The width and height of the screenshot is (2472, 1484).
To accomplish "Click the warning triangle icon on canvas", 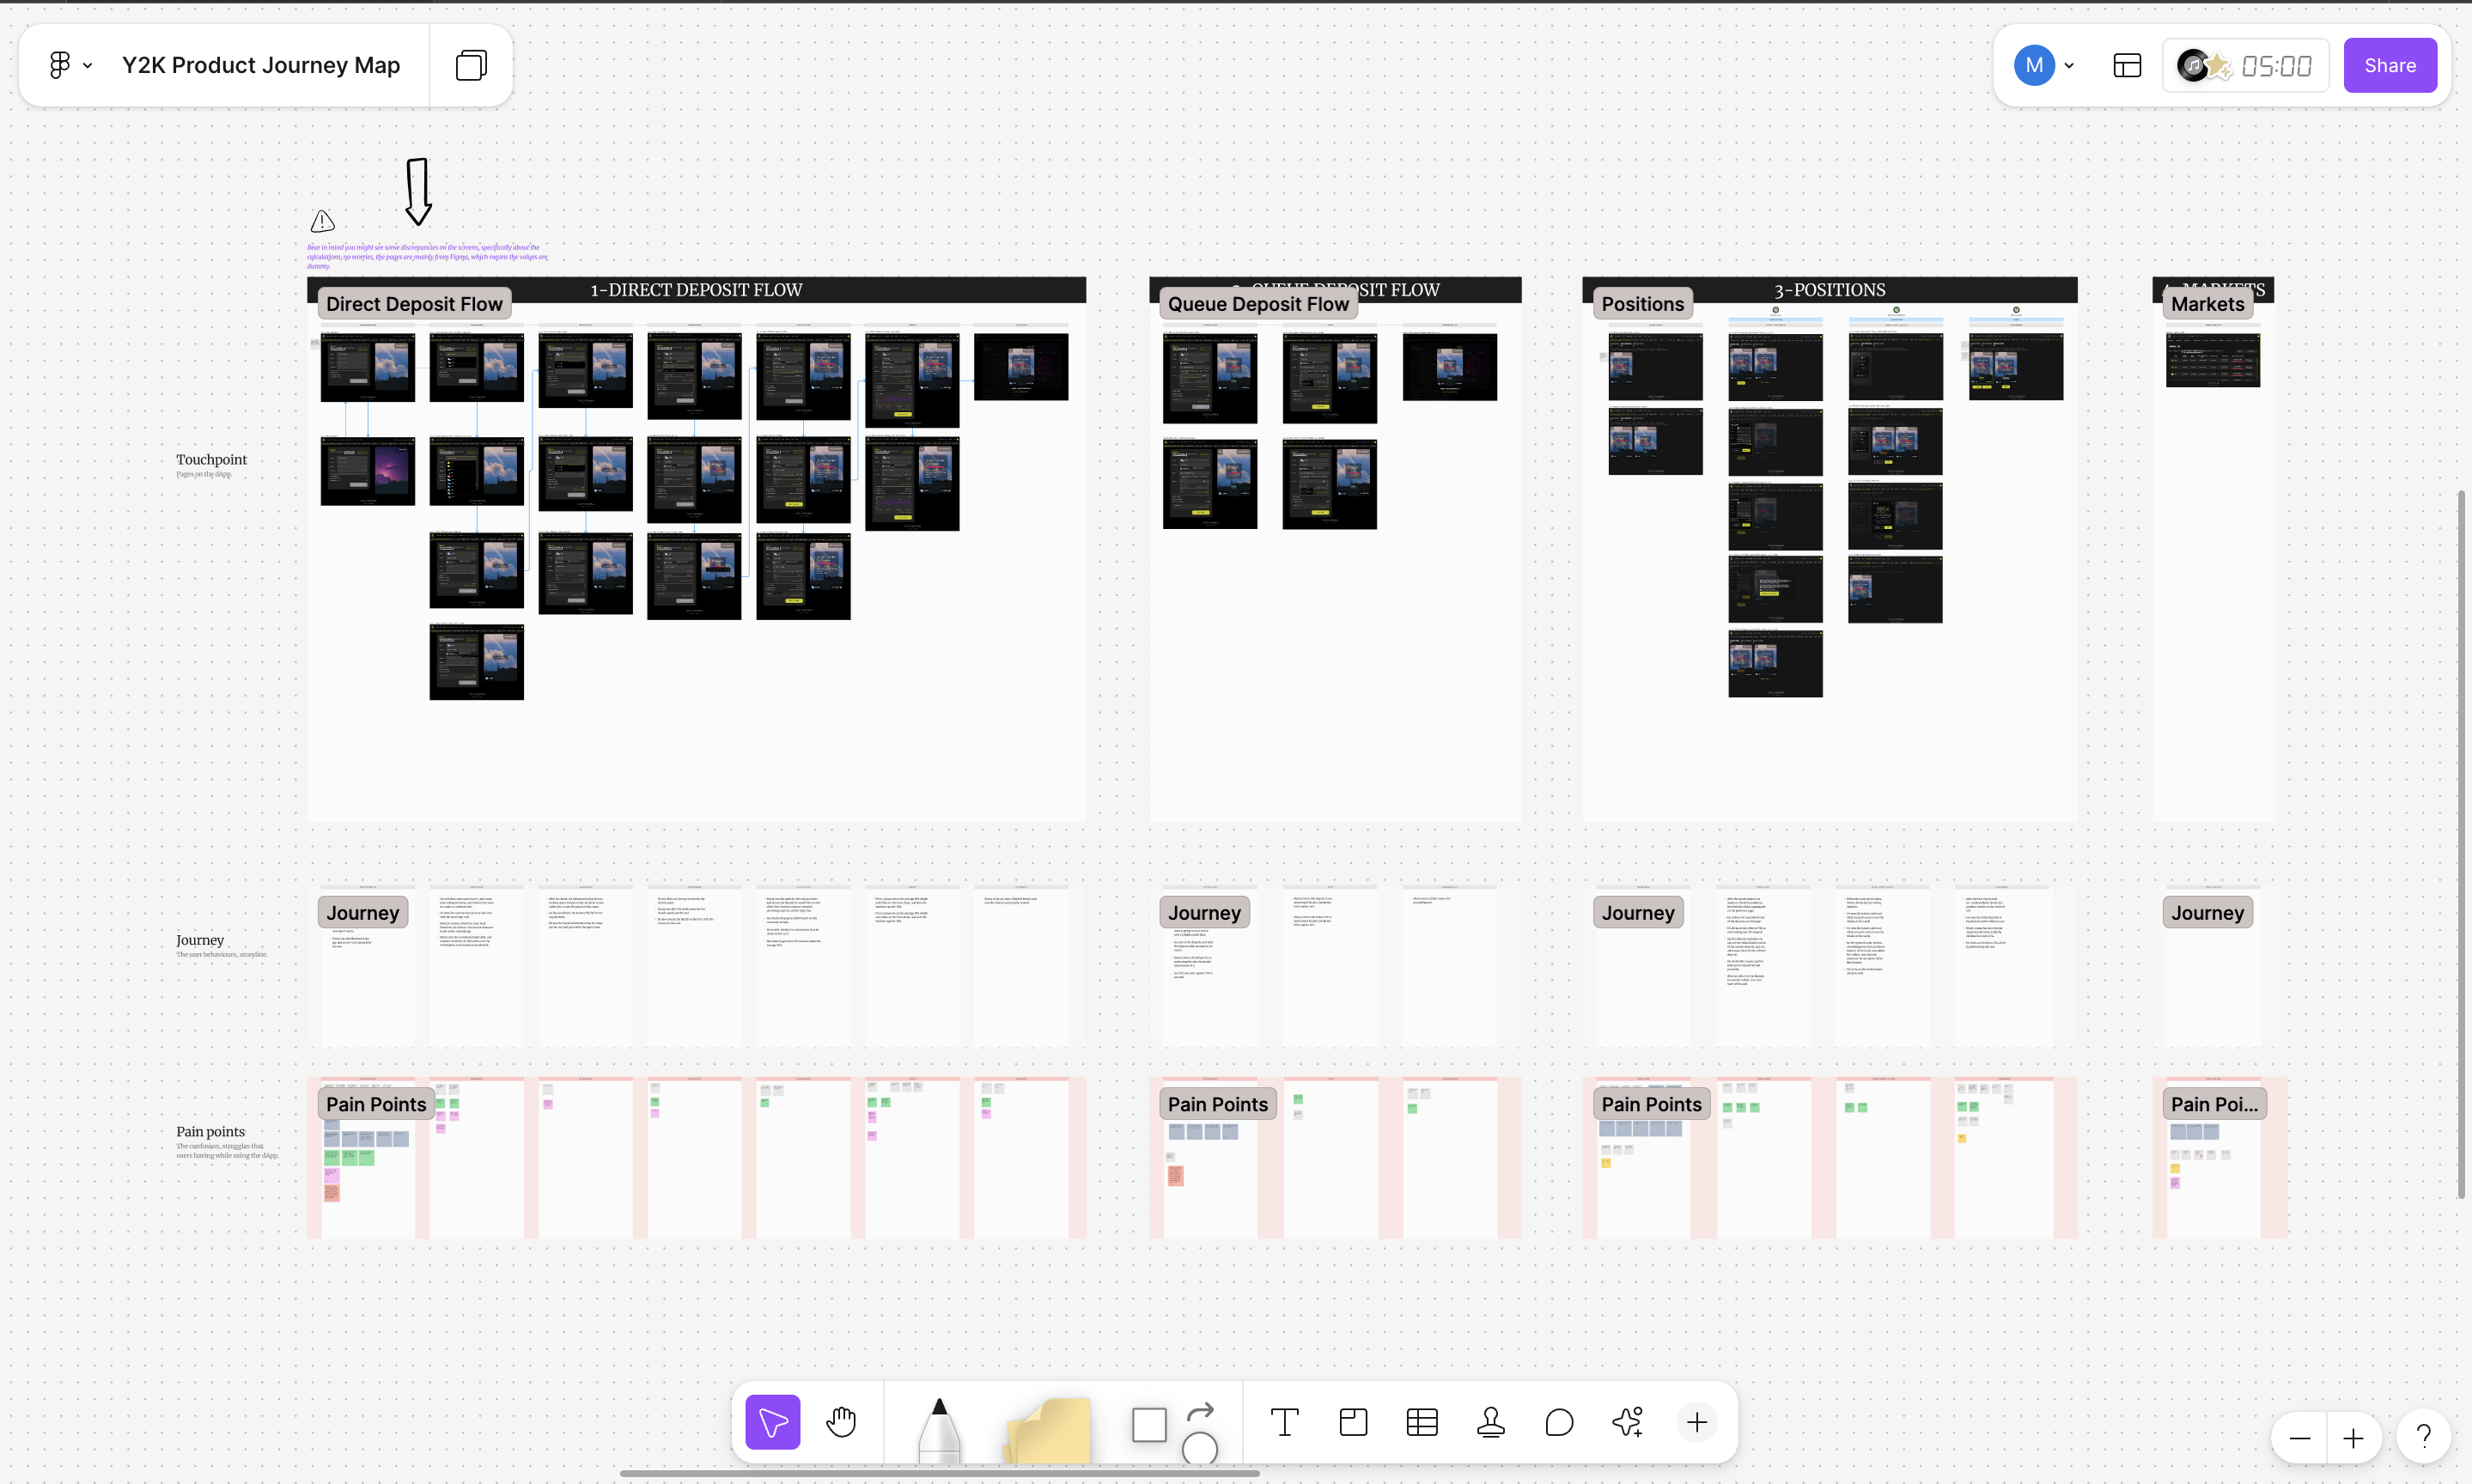I will point(322,221).
